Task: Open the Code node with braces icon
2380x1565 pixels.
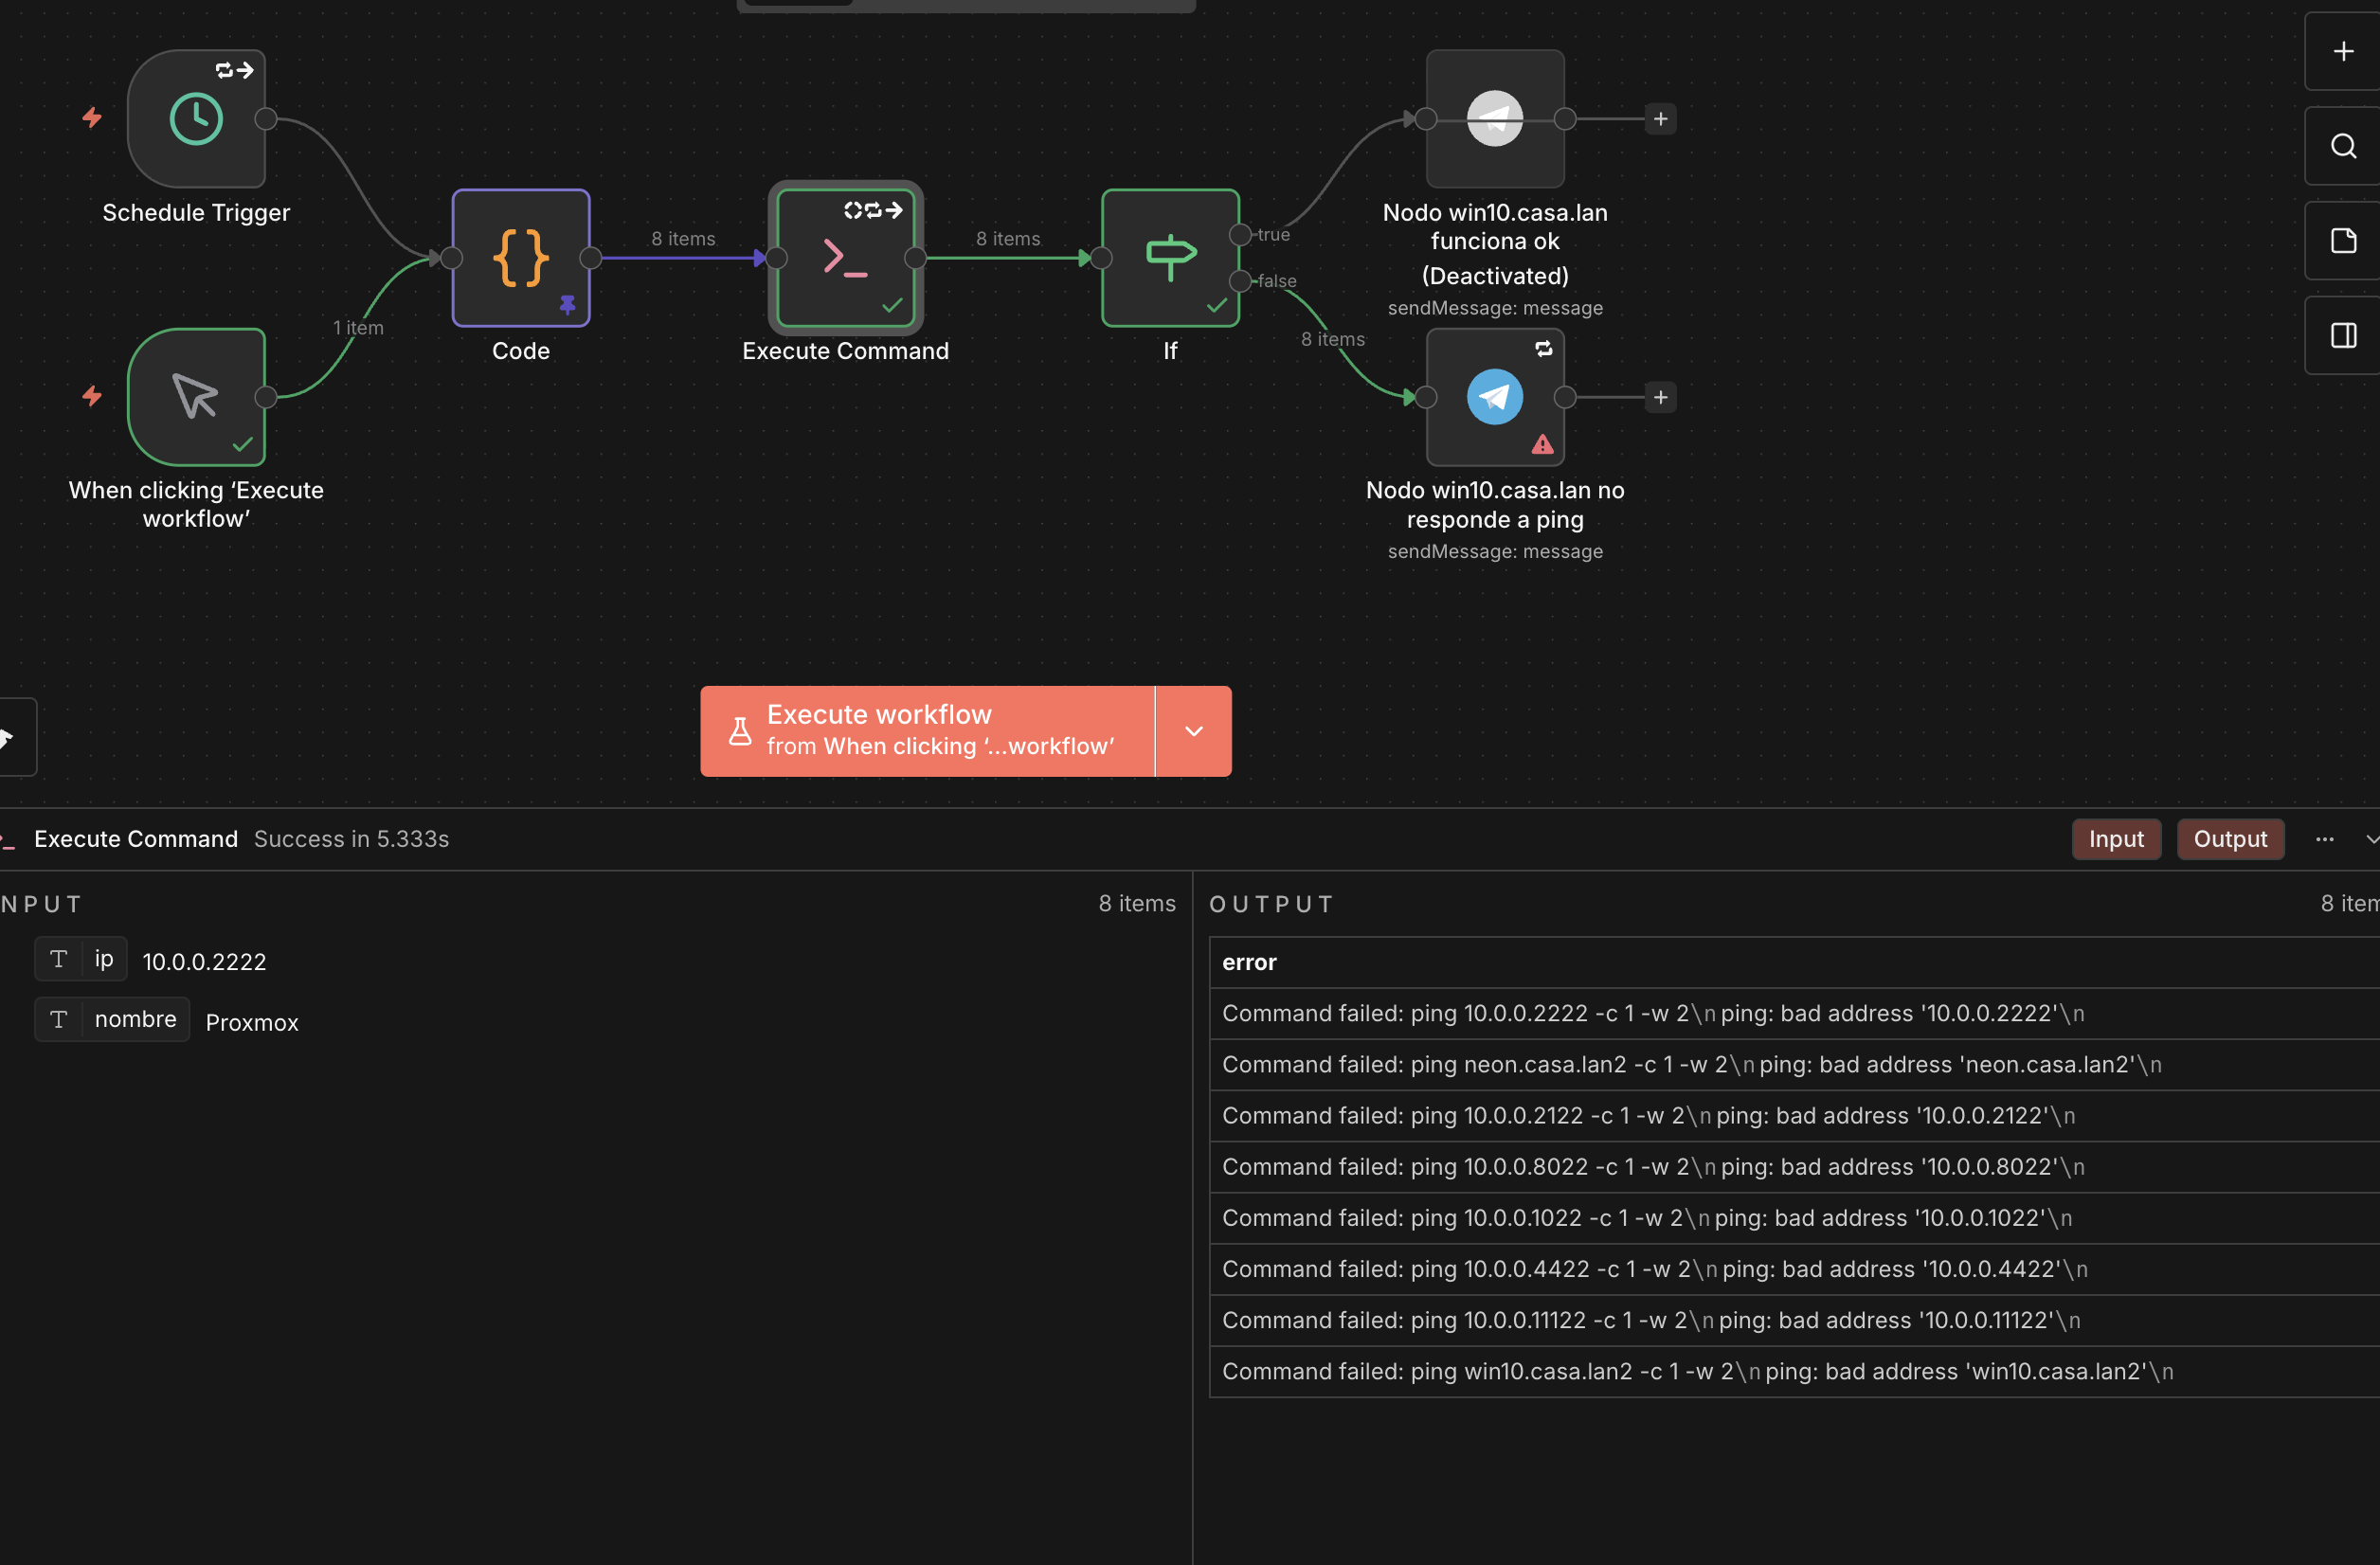Action: [521, 258]
